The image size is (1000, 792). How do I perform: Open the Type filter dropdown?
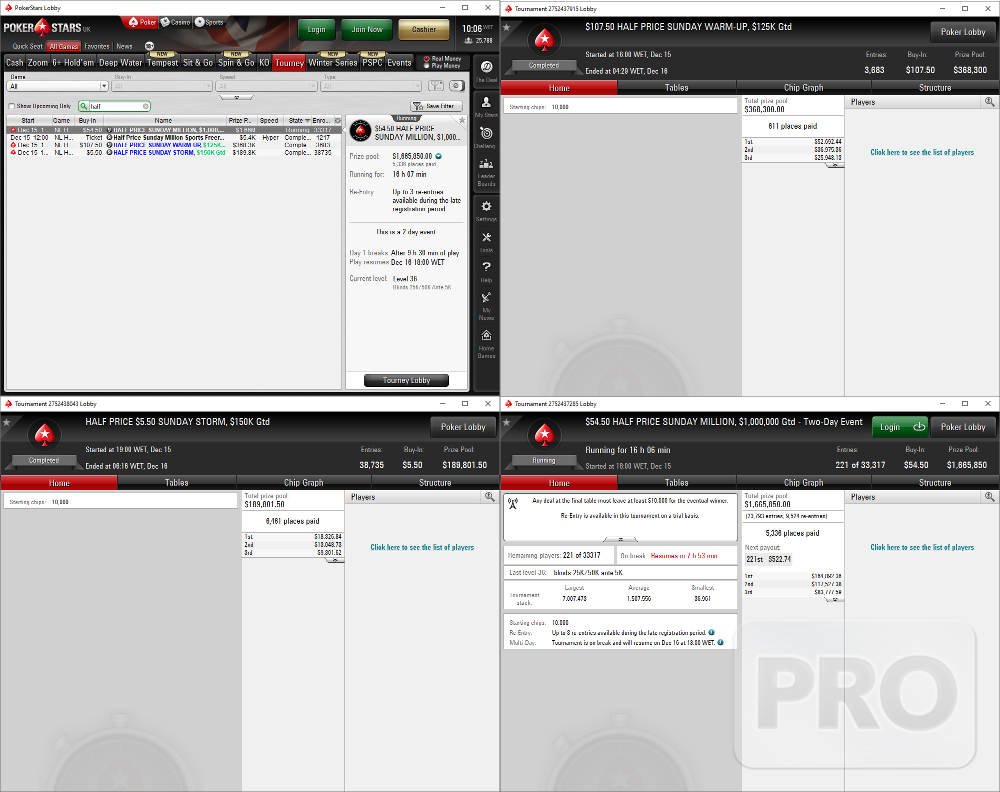click(x=371, y=86)
